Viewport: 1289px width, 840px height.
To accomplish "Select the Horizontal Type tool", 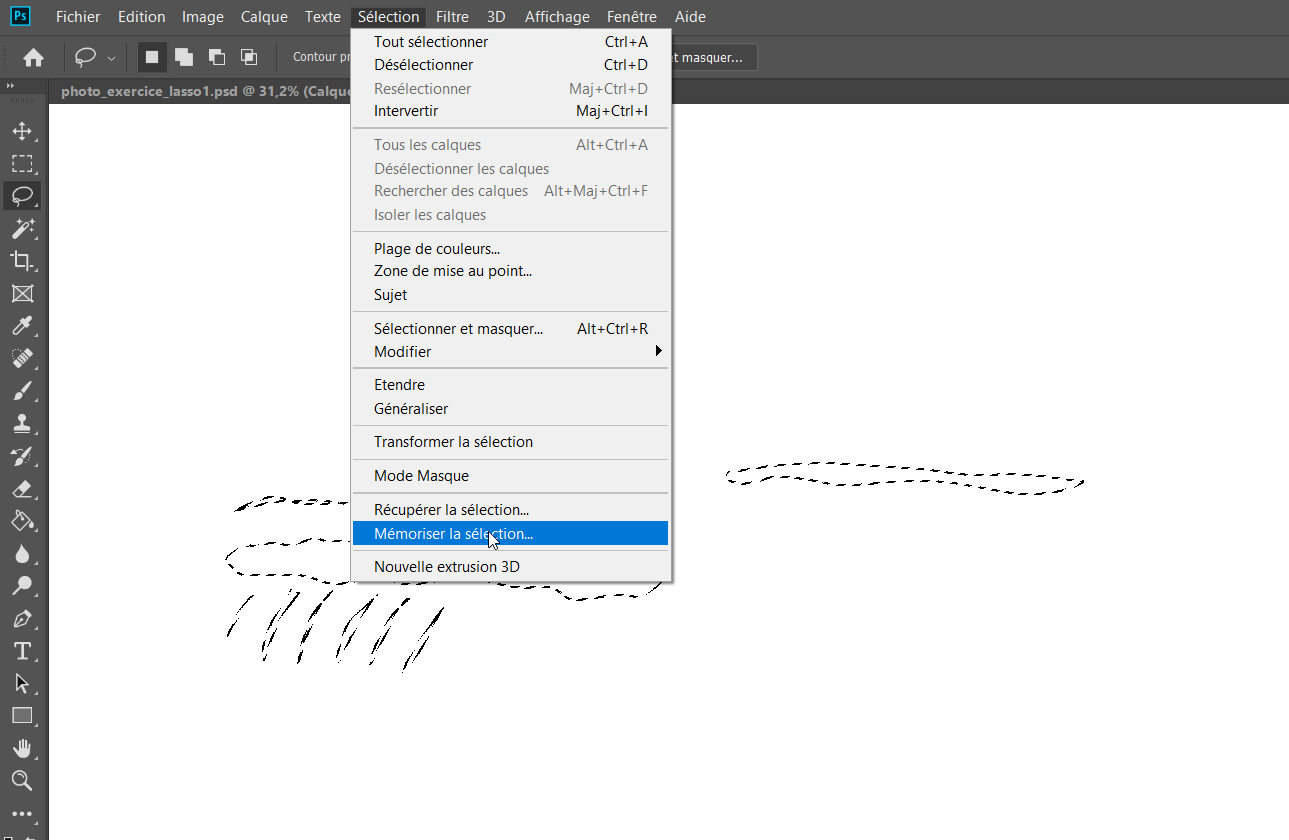I will 22,651.
